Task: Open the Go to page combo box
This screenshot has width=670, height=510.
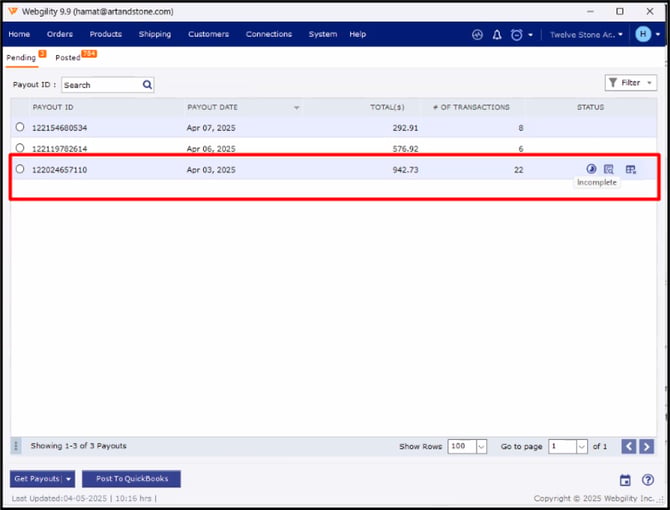Action: coord(568,446)
